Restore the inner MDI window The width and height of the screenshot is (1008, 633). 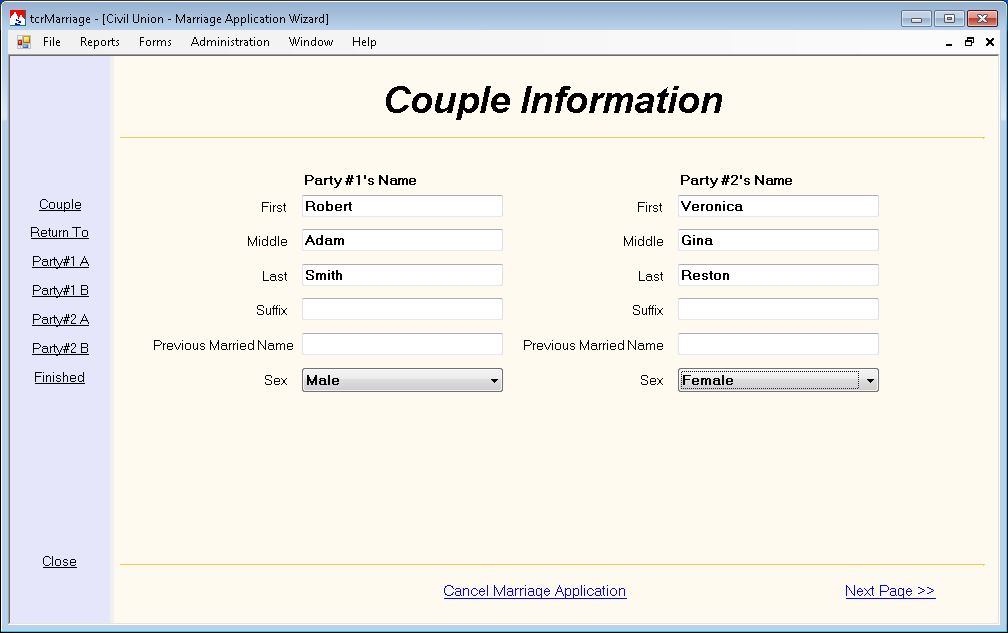click(969, 42)
